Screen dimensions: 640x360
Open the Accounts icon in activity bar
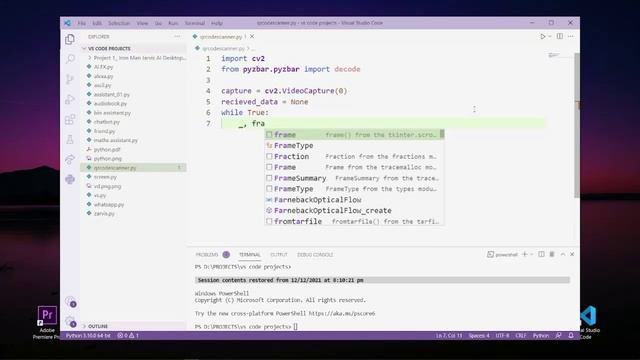[70, 302]
